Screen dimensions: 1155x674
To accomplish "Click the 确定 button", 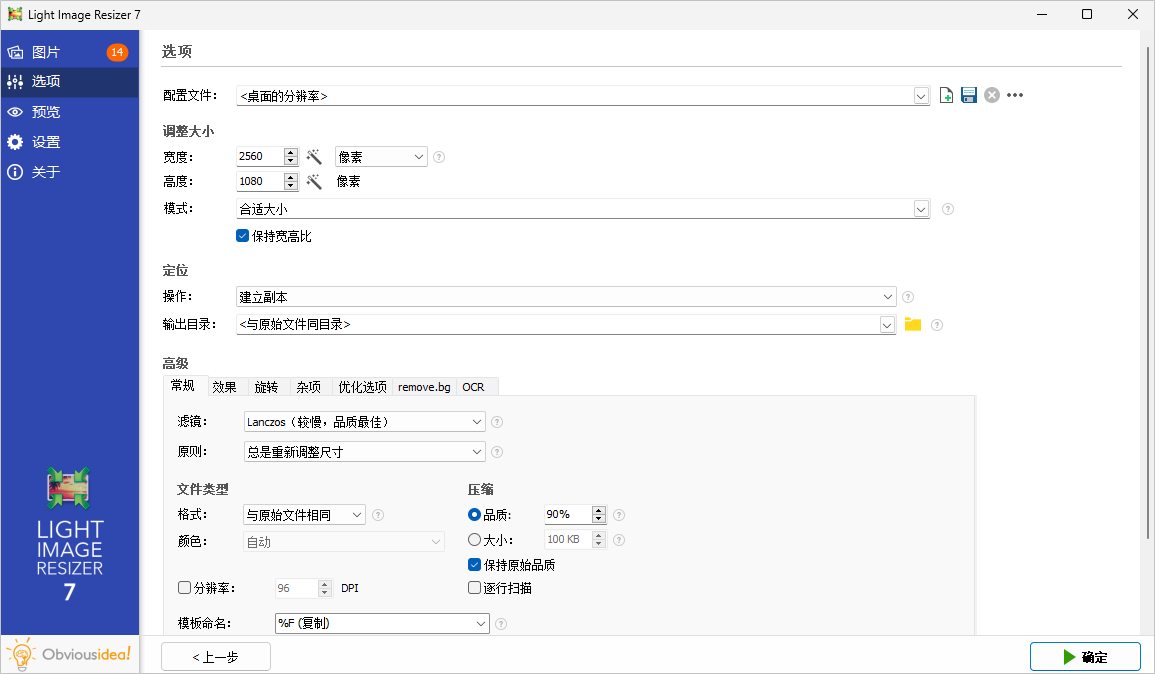I will click(x=1085, y=657).
